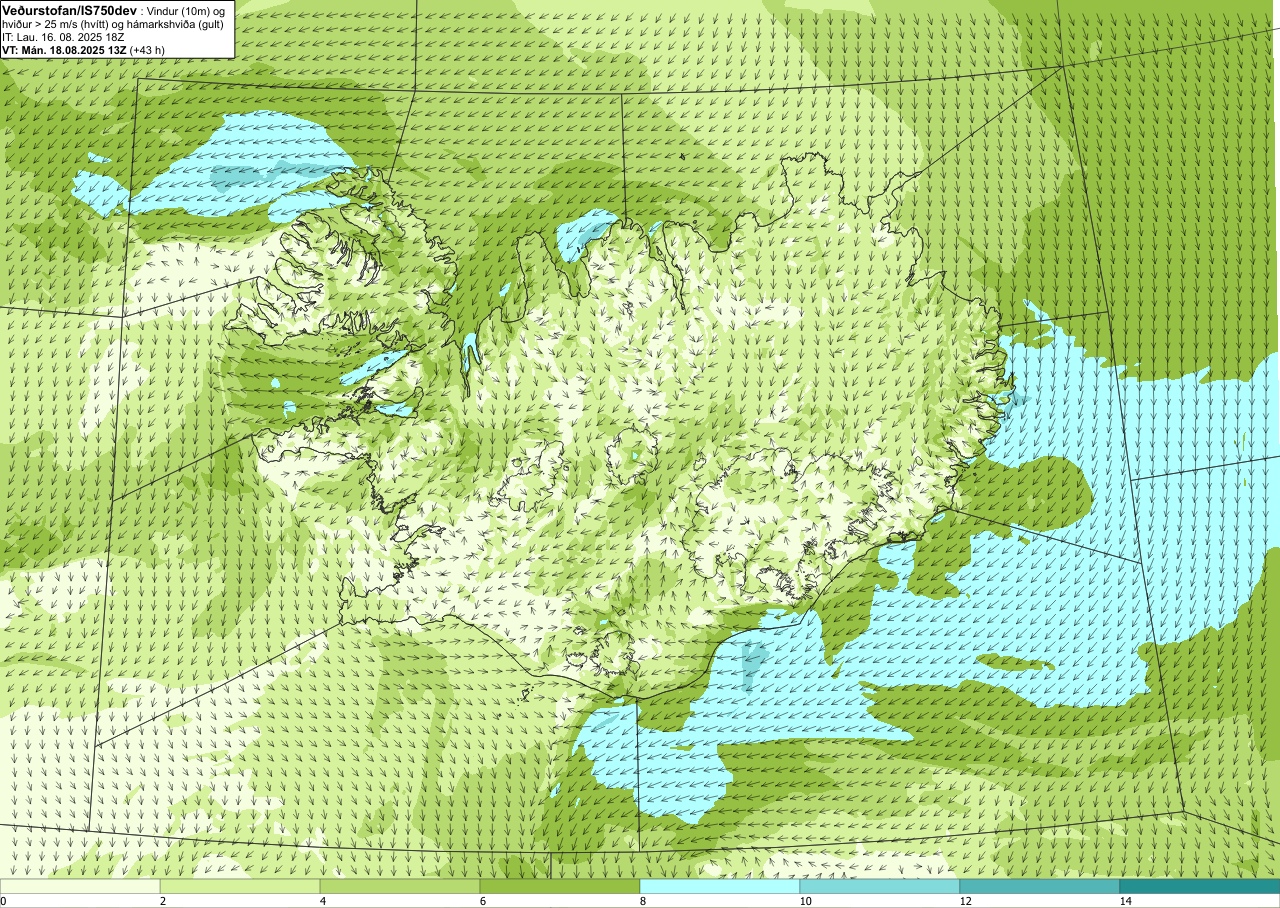Click the legend number '6'

click(483, 901)
